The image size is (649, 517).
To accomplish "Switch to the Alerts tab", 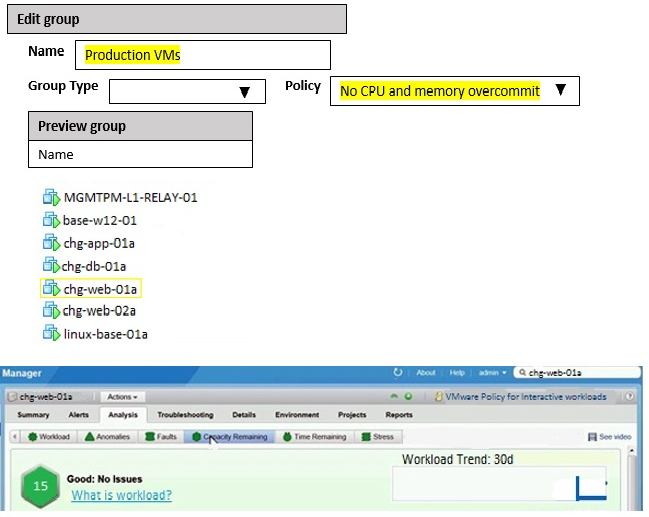I will [79, 415].
